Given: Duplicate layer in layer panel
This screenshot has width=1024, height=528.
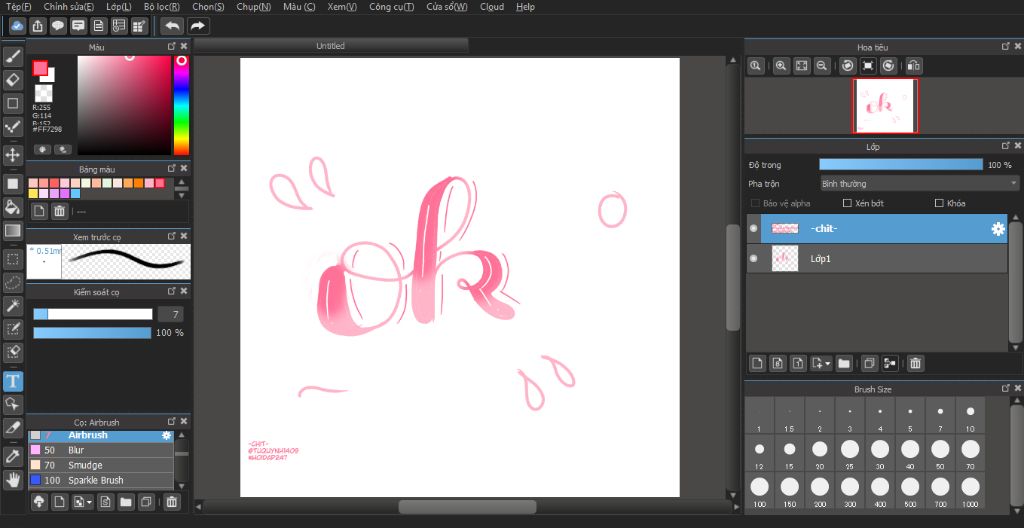Looking at the screenshot, I should click(x=869, y=363).
